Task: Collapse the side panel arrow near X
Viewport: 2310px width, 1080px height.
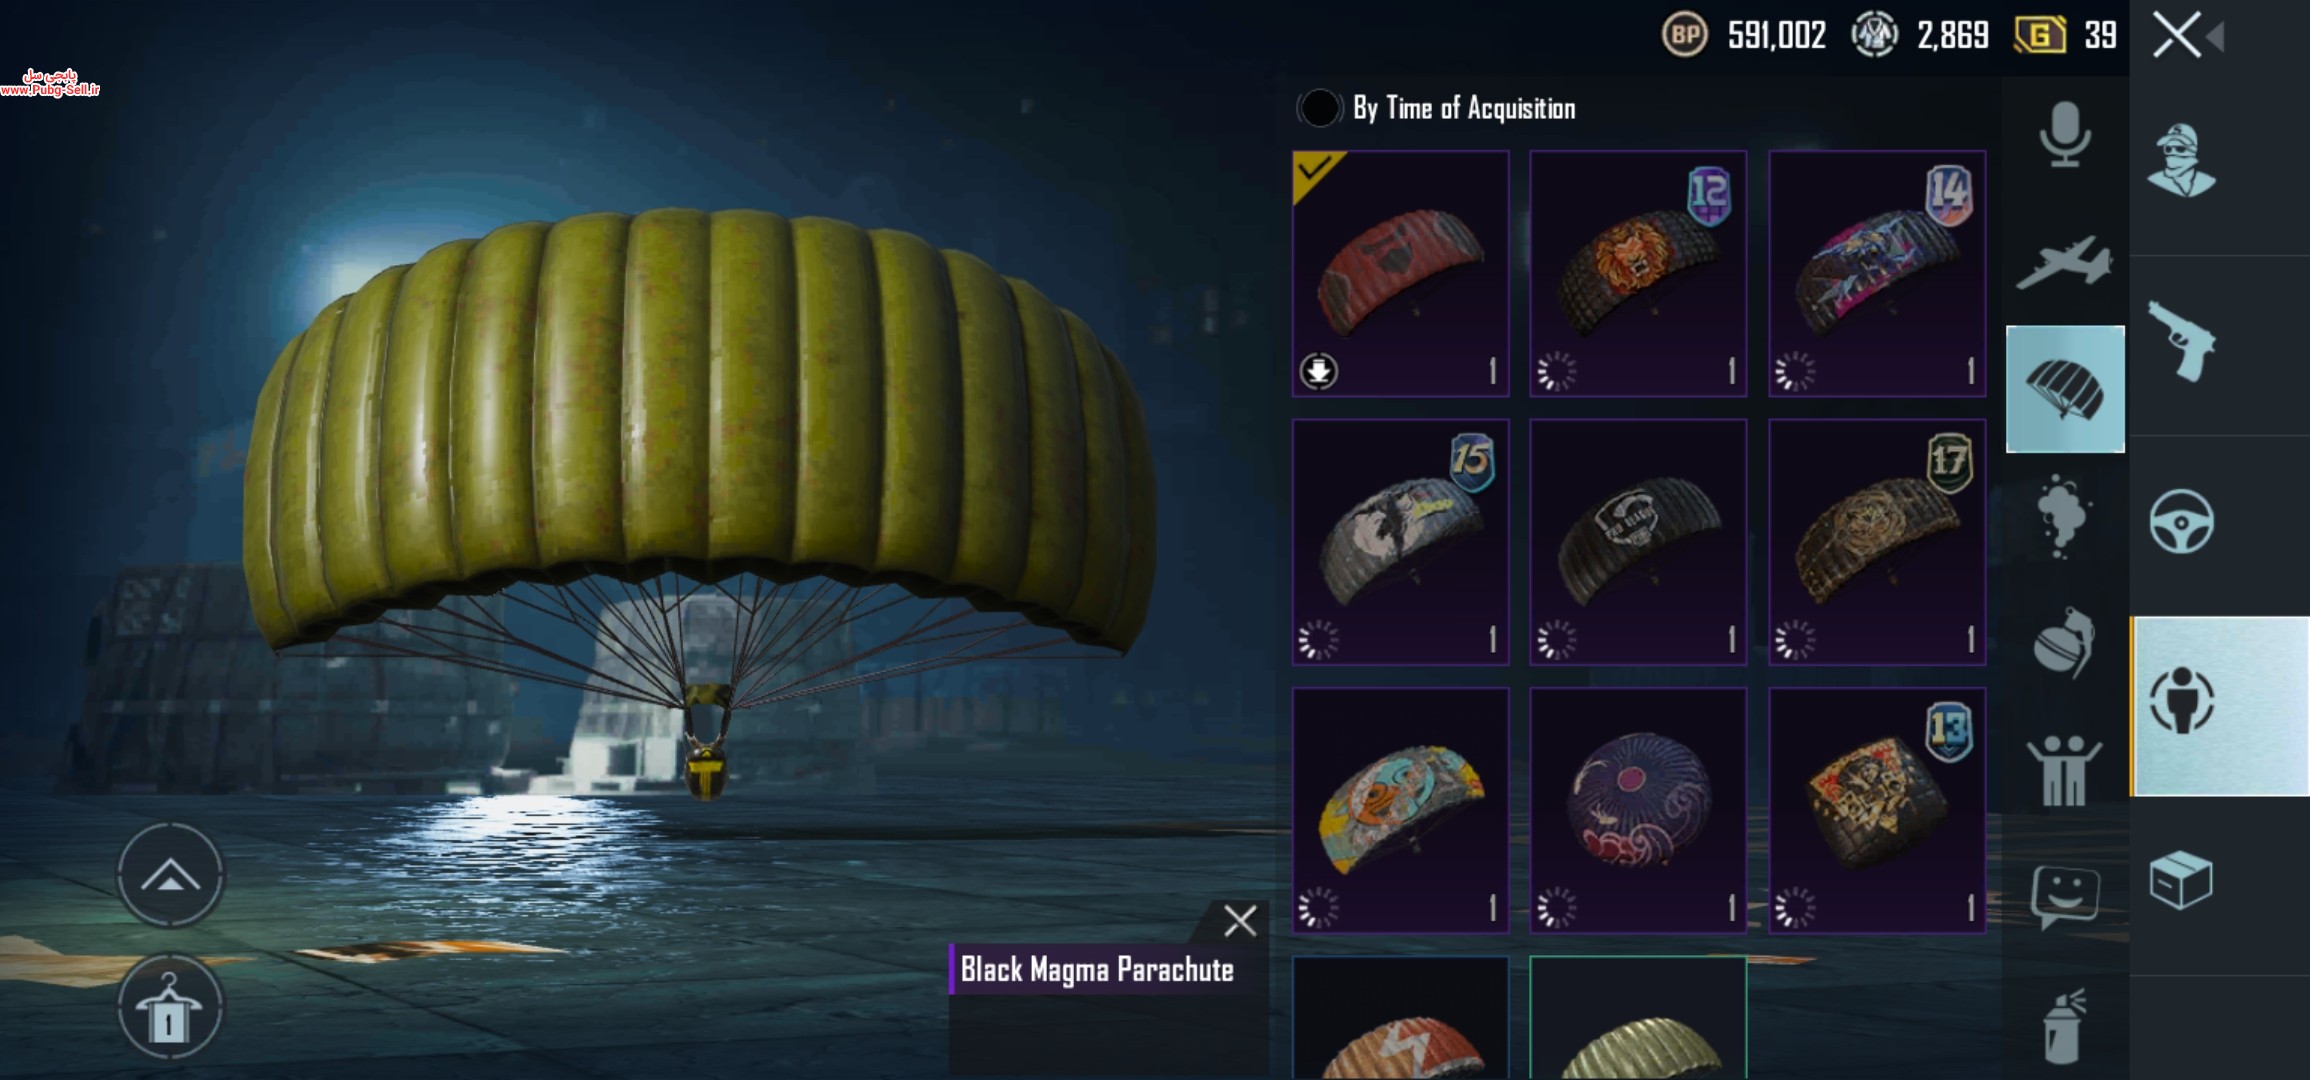Action: (2216, 38)
